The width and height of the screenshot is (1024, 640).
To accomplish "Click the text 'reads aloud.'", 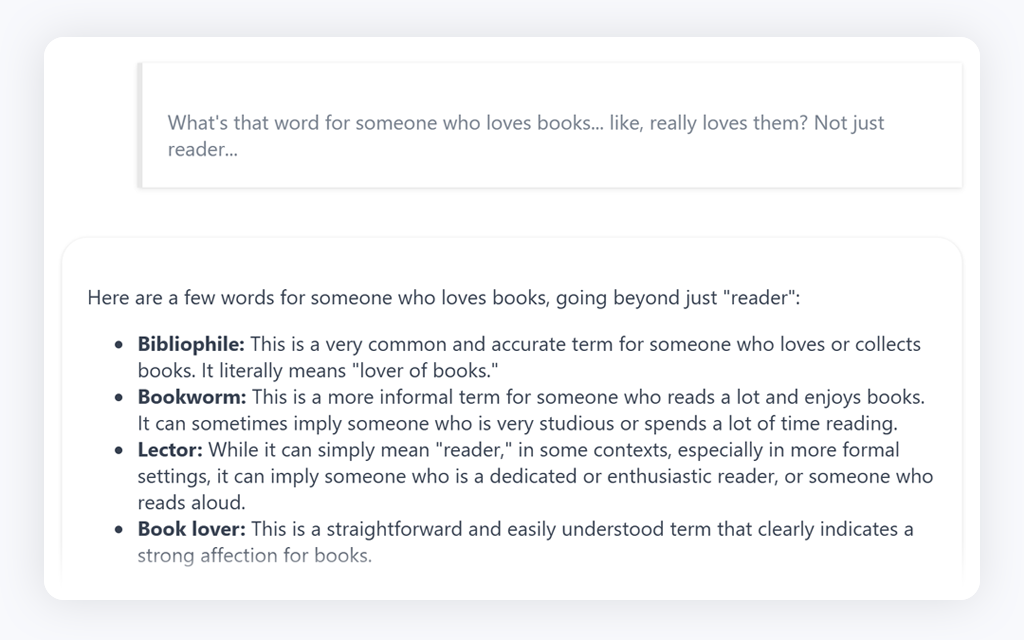I will (191, 503).
